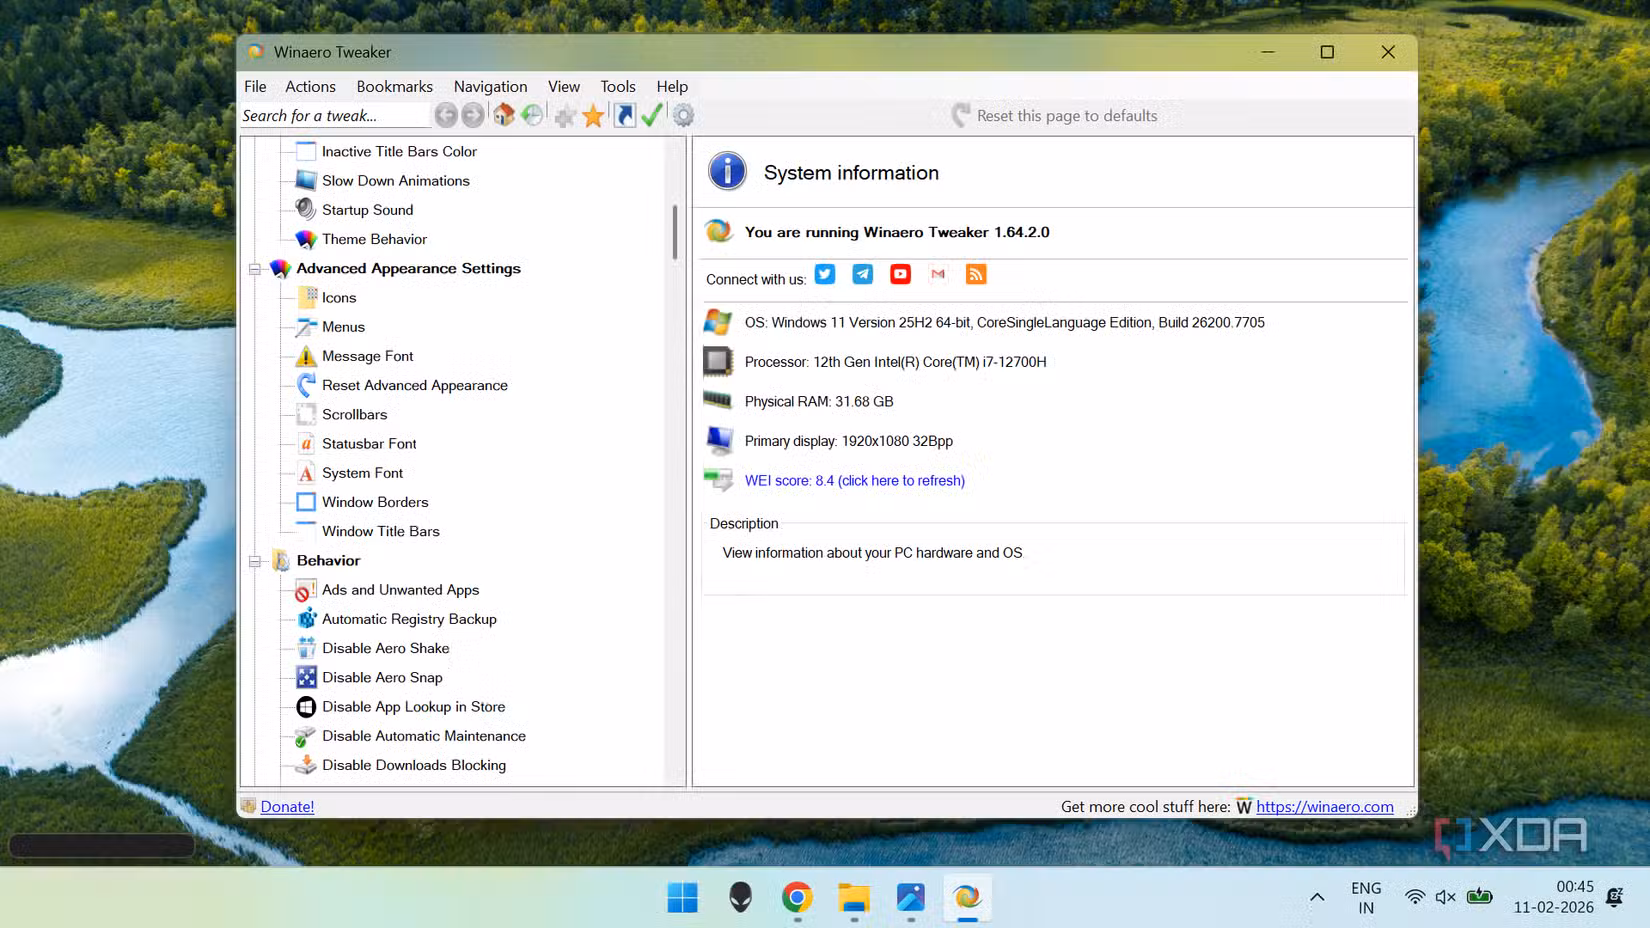Click the WEI score refresh link
The image size is (1650, 928).
click(854, 480)
